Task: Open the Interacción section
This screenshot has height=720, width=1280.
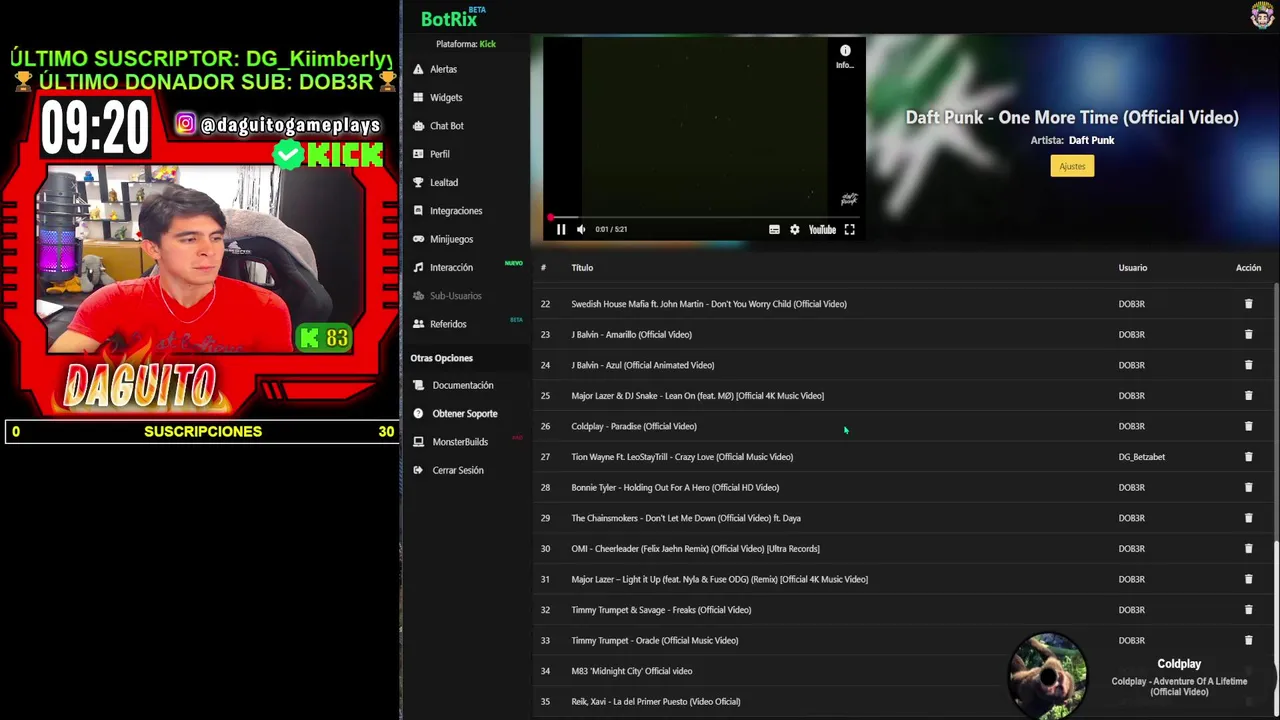Action: click(x=451, y=268)
